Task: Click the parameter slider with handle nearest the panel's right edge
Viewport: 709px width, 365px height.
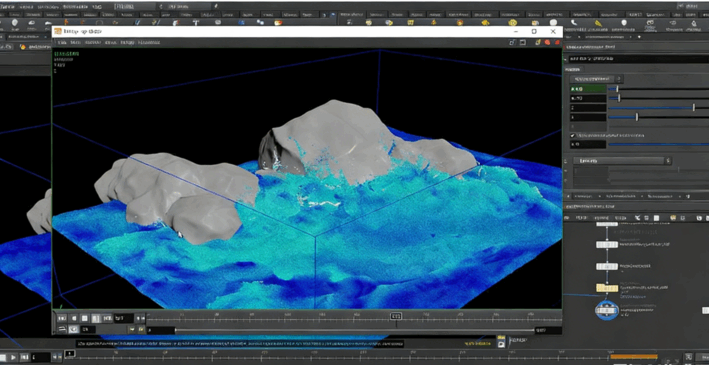Action: point(659,108)
